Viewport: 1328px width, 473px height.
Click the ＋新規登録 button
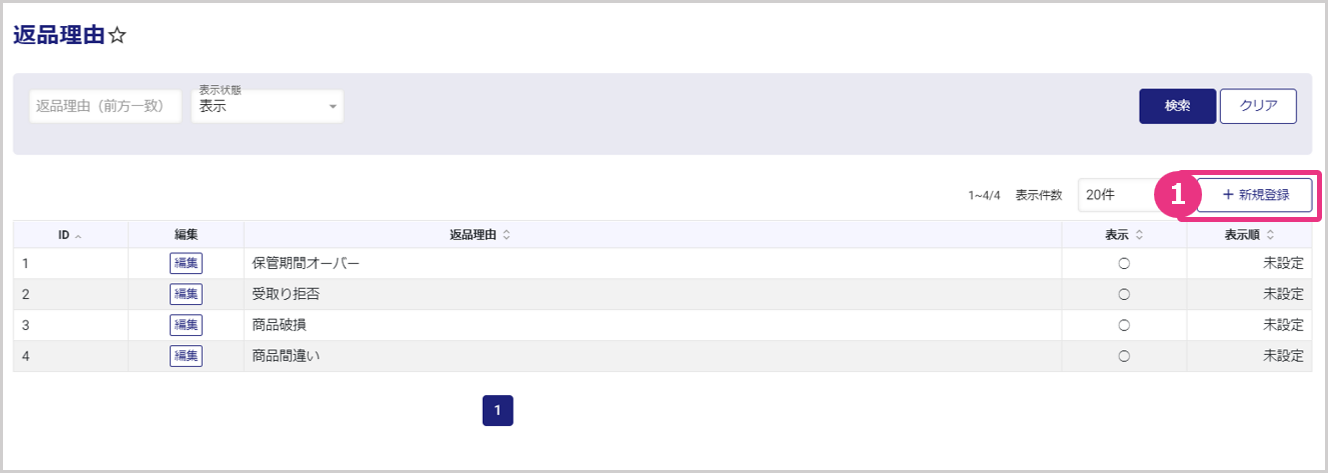pyautogui.click(x=1255, y=195)
